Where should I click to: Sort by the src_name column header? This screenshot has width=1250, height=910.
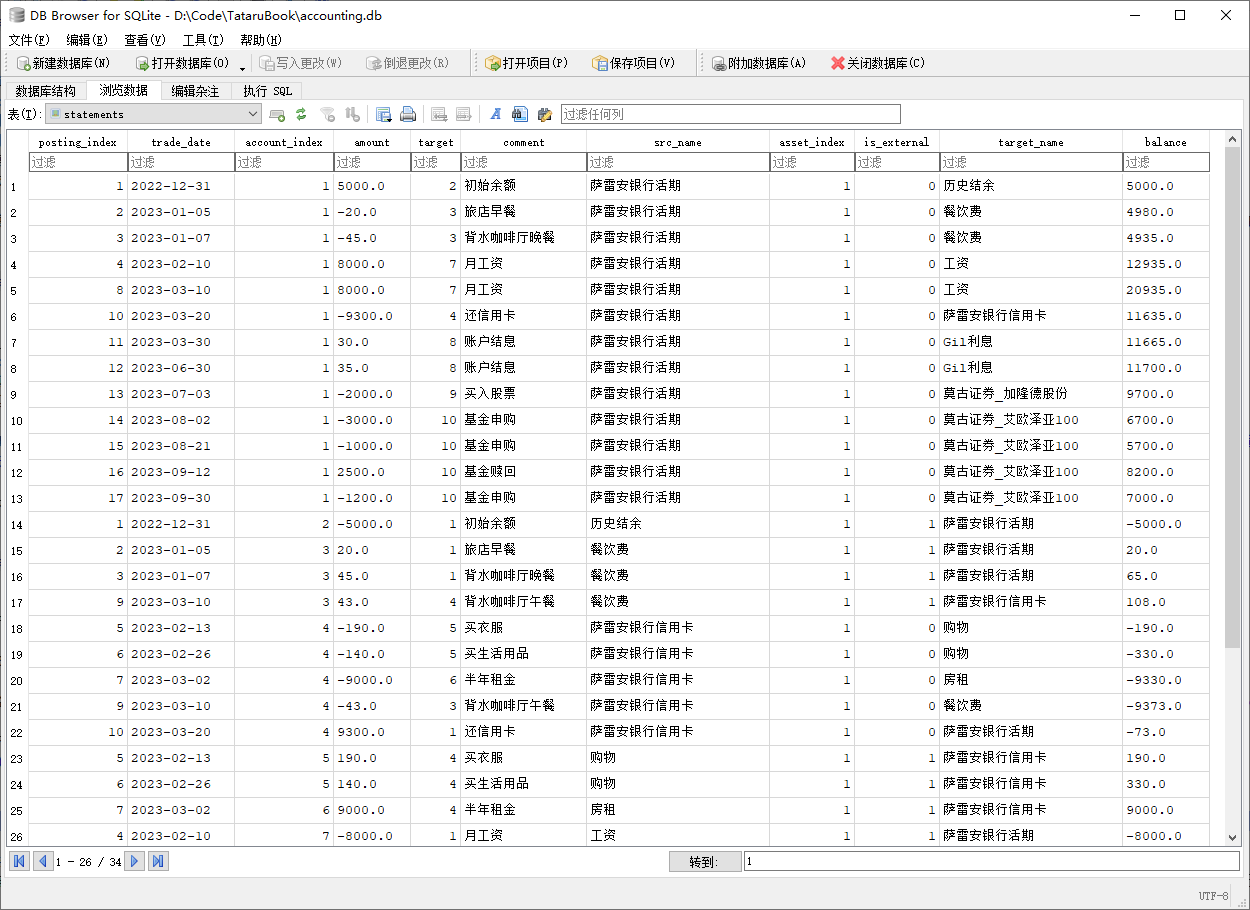678,142
